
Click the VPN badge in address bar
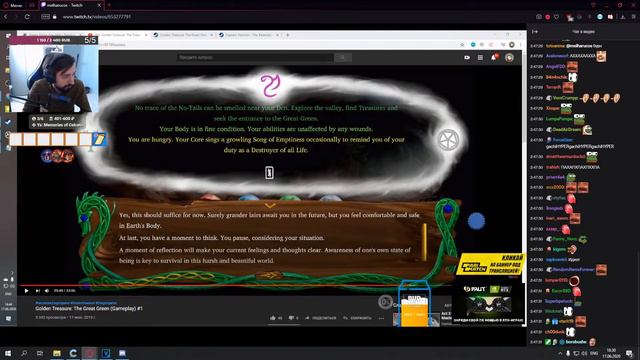coord(45,17)
